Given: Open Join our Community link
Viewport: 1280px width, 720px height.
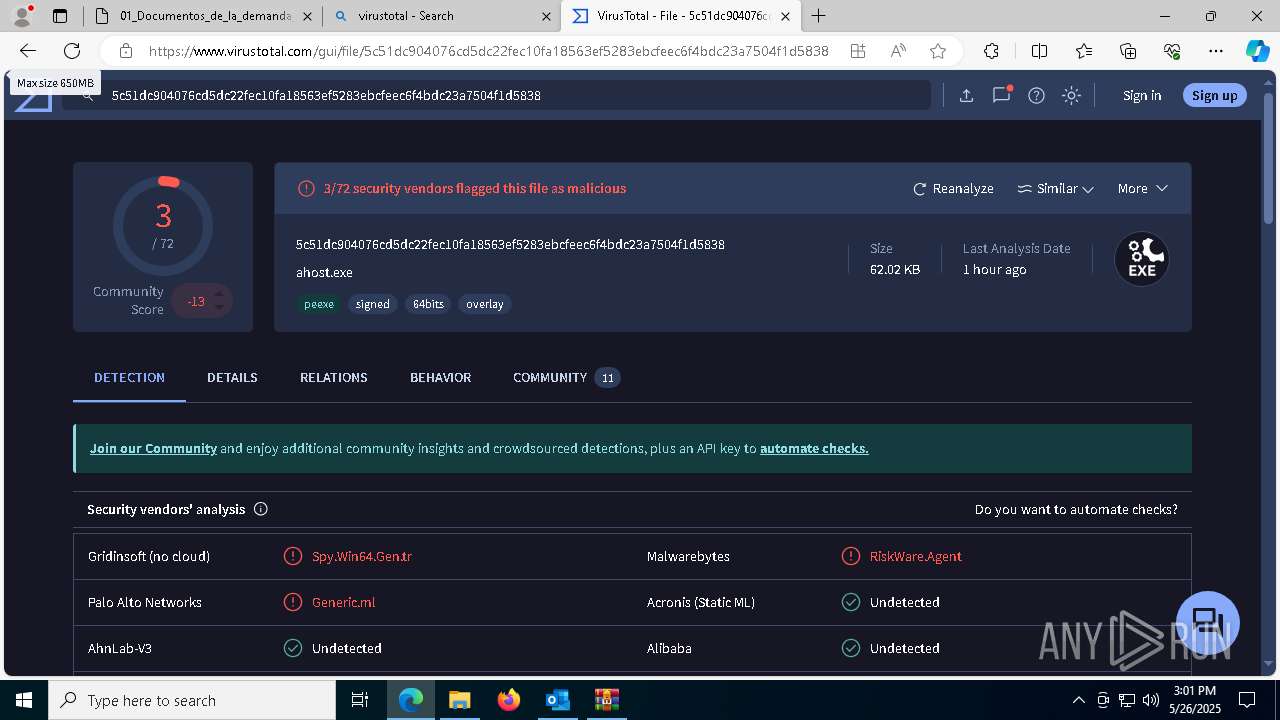Looking at the screenshot, I should [x=153, y=448].
